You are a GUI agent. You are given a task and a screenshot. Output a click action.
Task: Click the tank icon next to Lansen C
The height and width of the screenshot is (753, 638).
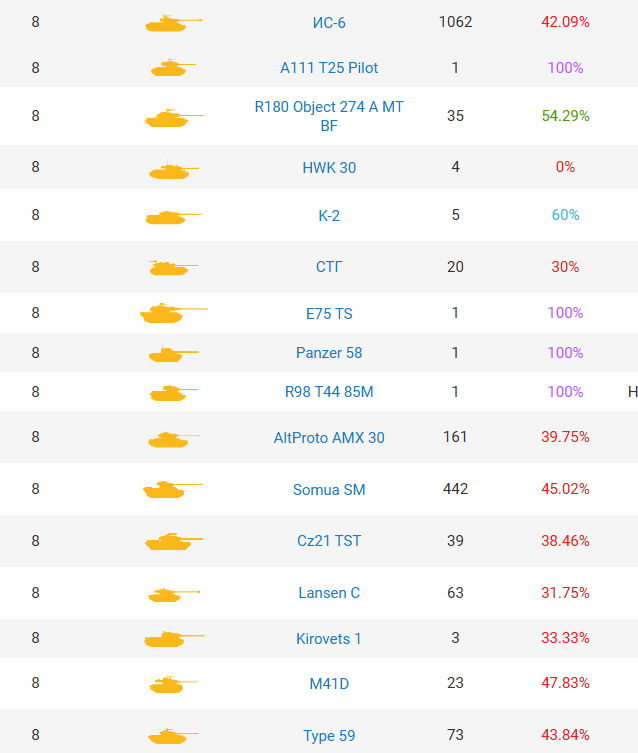[x=172, y=594]
